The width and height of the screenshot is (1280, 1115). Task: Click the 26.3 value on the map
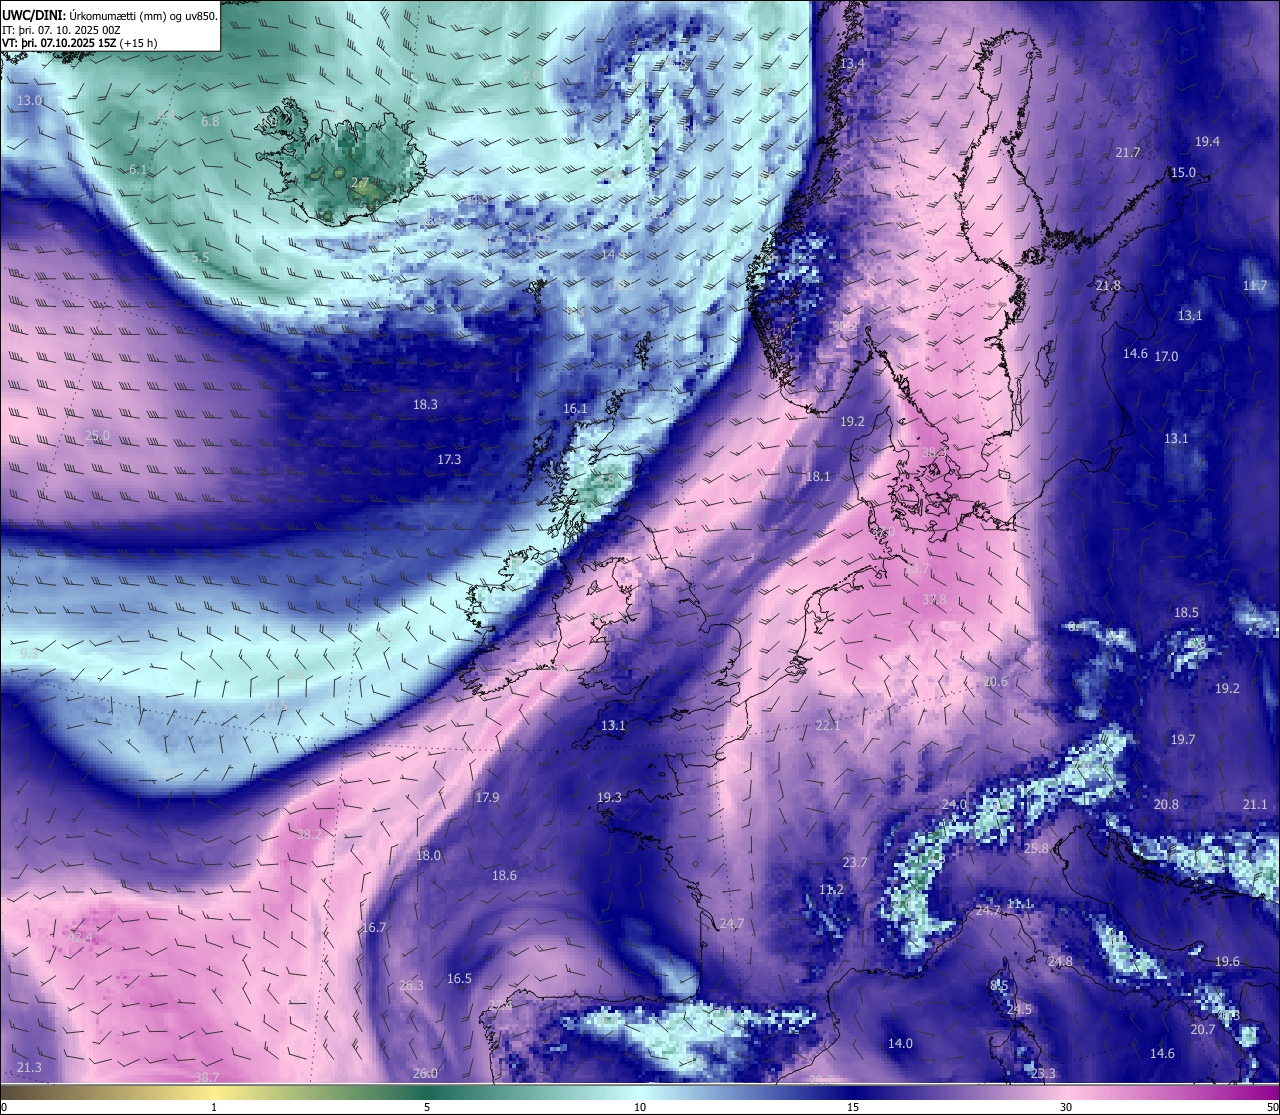point(411,986)
